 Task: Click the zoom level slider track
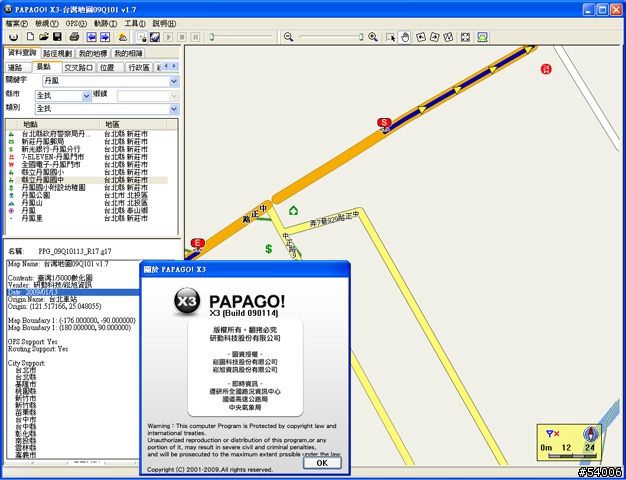[x=331, y=37]
